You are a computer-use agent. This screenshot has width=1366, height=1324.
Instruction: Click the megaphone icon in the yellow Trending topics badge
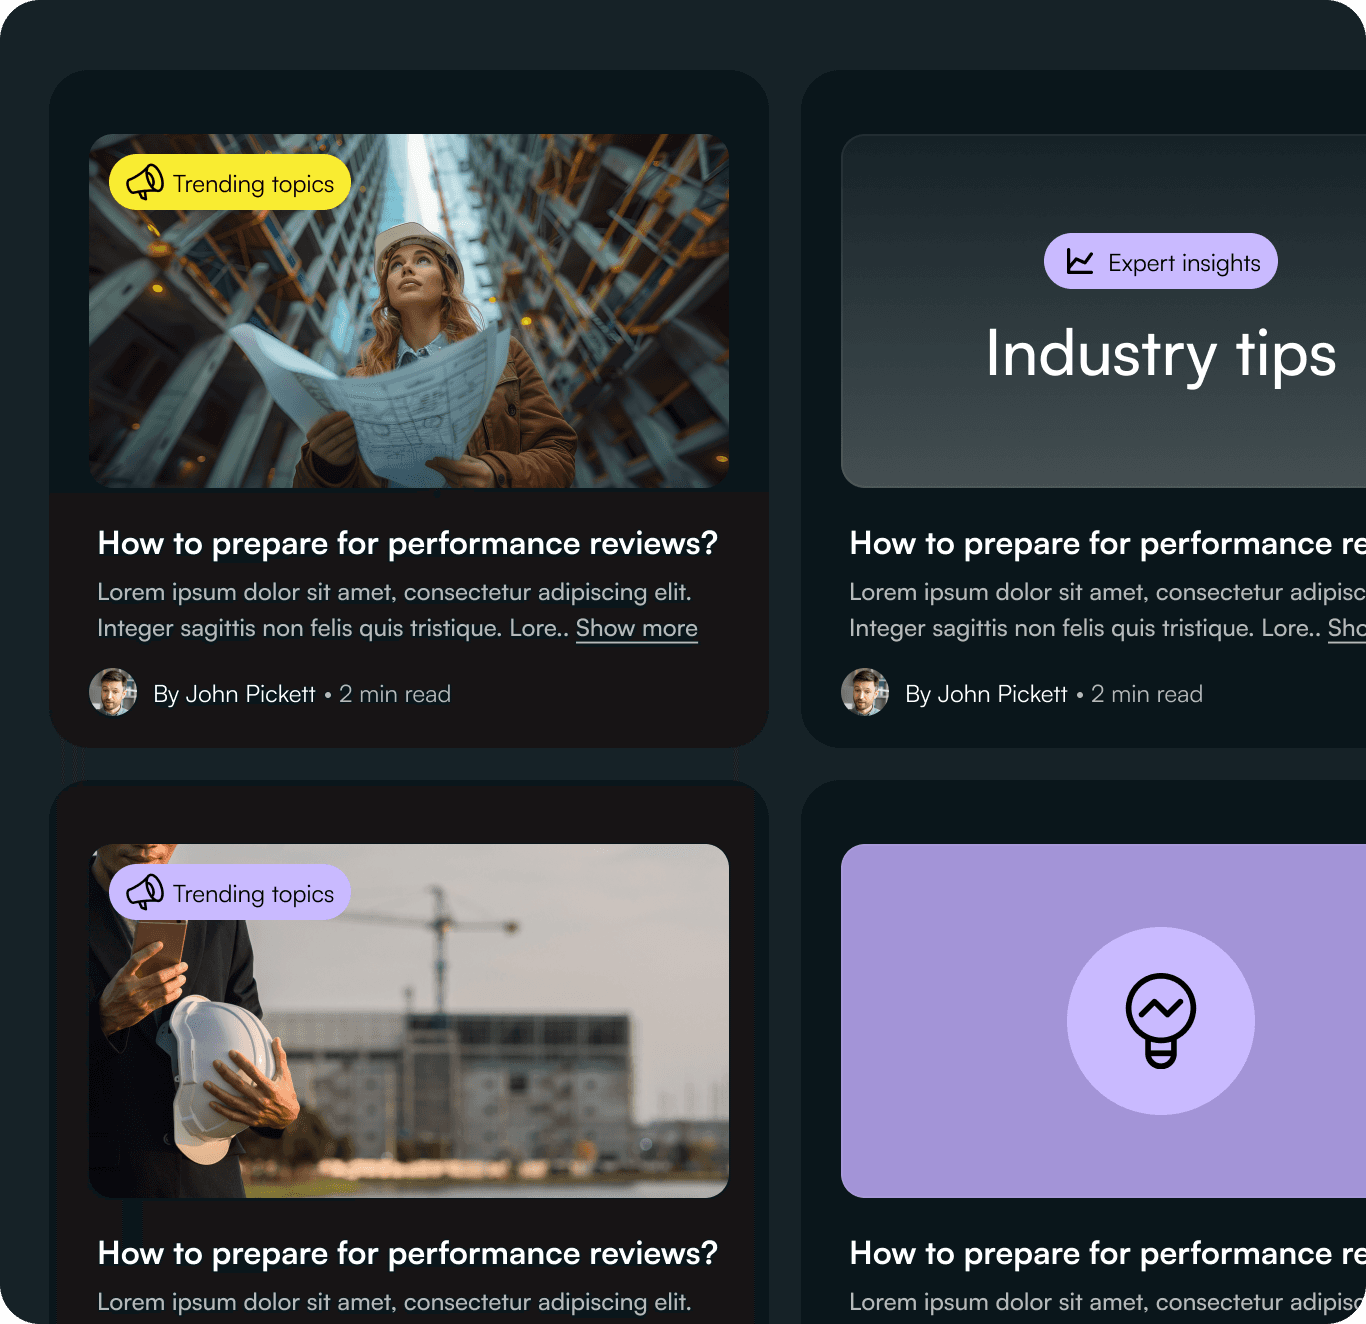point(145,182)
